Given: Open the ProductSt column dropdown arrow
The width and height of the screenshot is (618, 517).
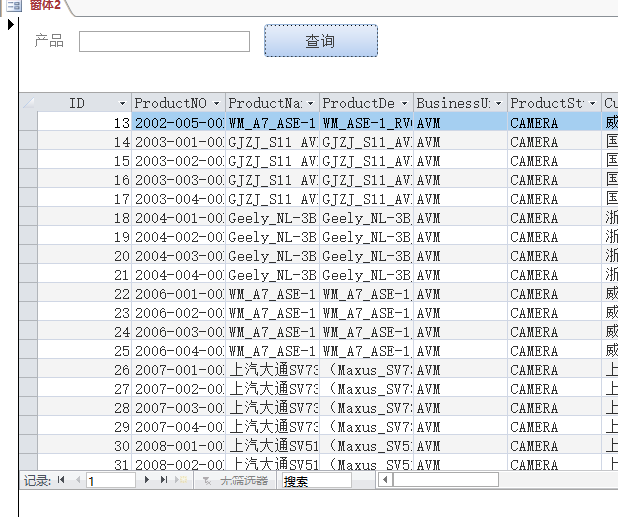Looking at the screenshot, I should click(592, 103).
